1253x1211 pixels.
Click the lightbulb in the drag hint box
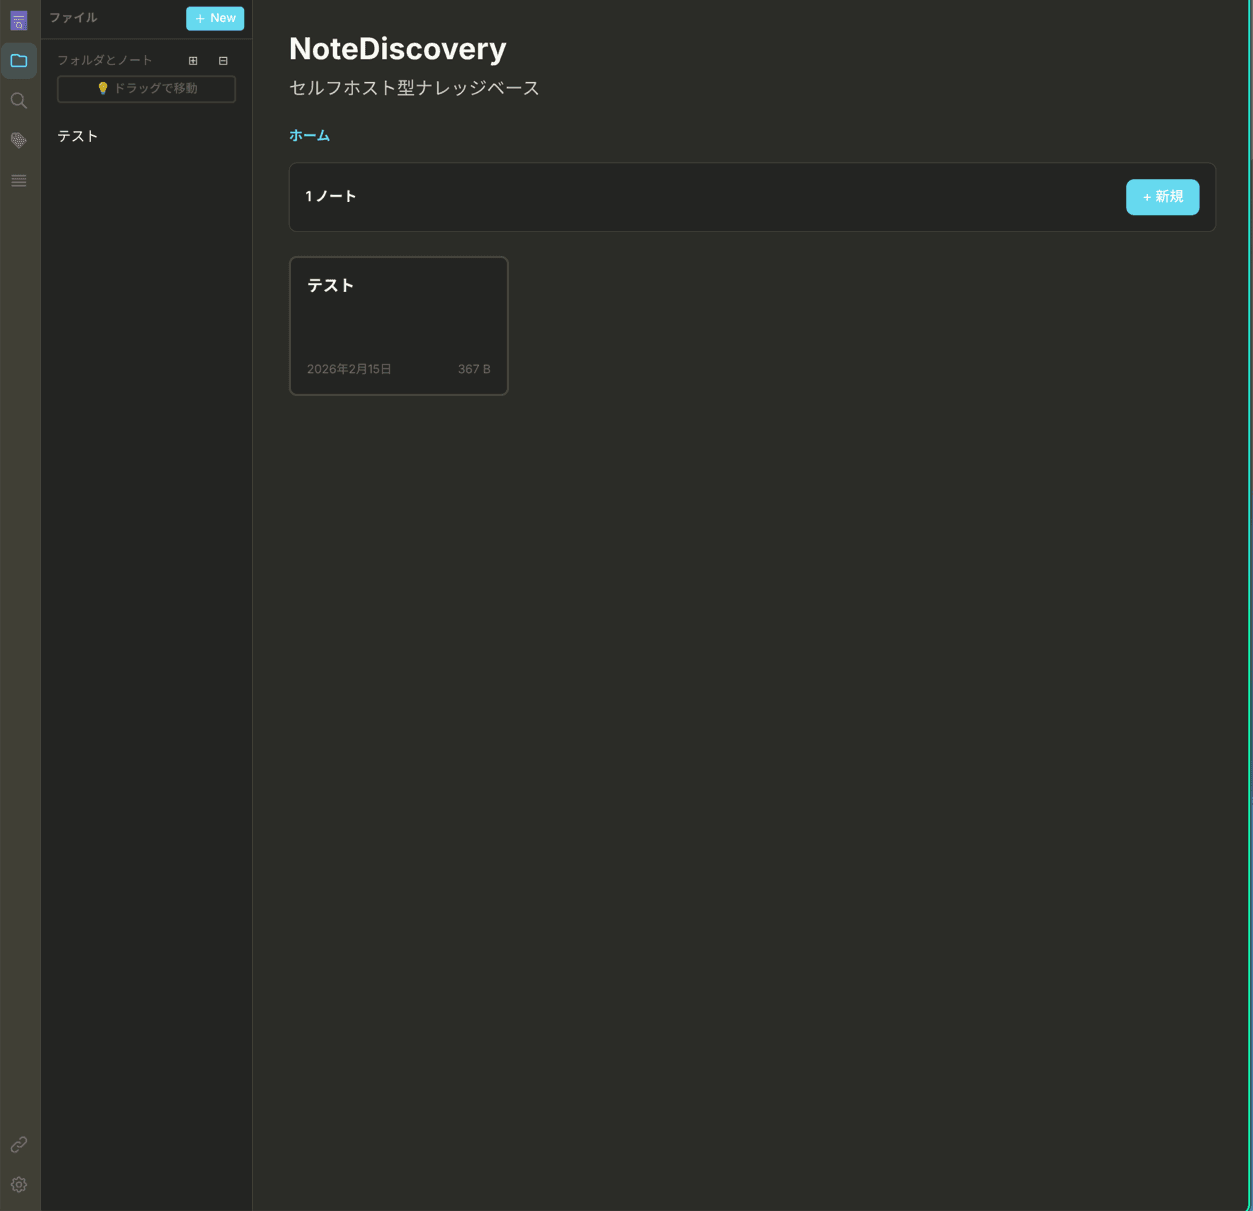click(103, 88)
